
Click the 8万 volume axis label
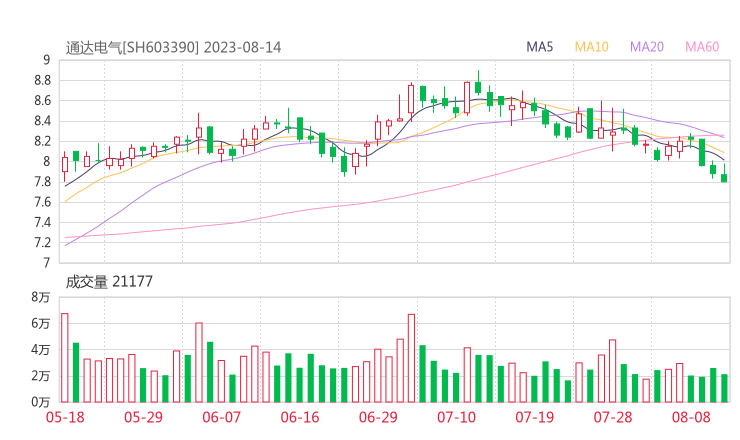coord(41,297)
